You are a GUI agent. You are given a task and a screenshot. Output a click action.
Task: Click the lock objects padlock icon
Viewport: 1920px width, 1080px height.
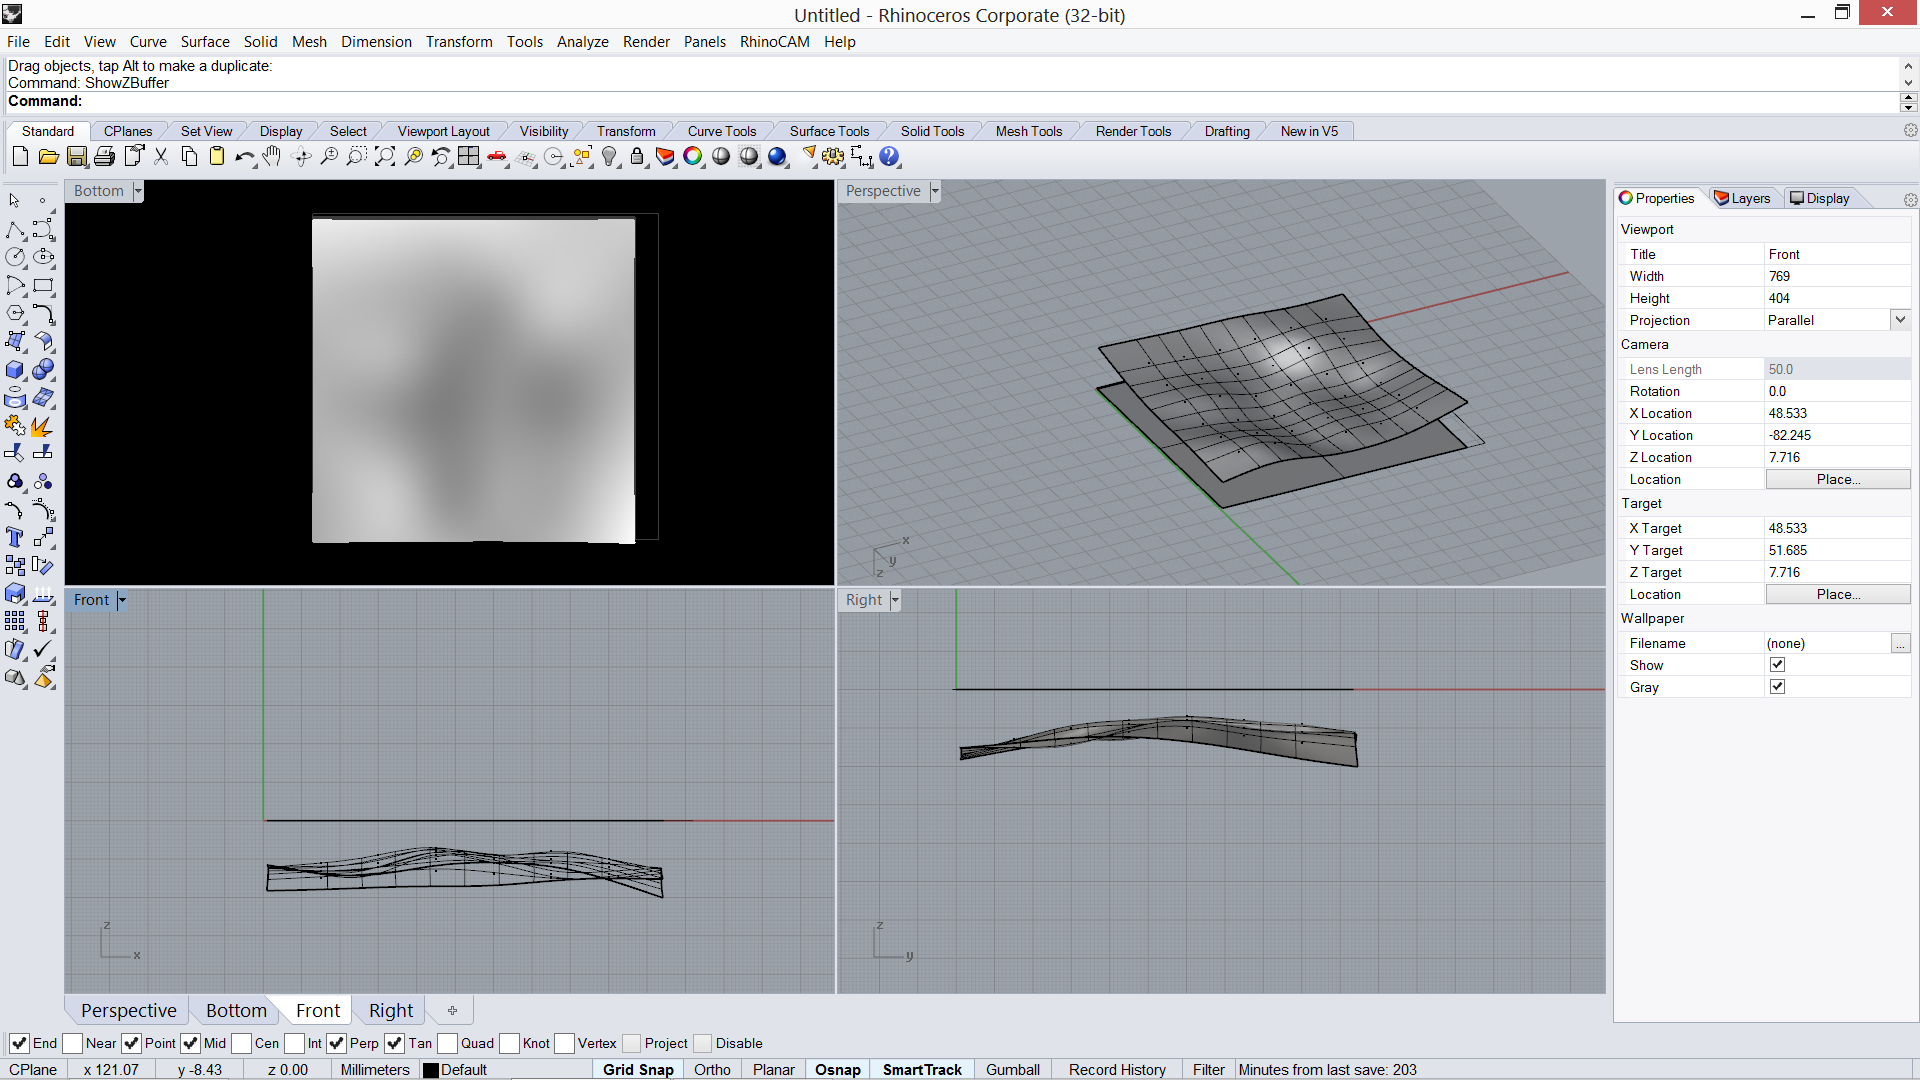pyautogui.click(x=637, y=157)
